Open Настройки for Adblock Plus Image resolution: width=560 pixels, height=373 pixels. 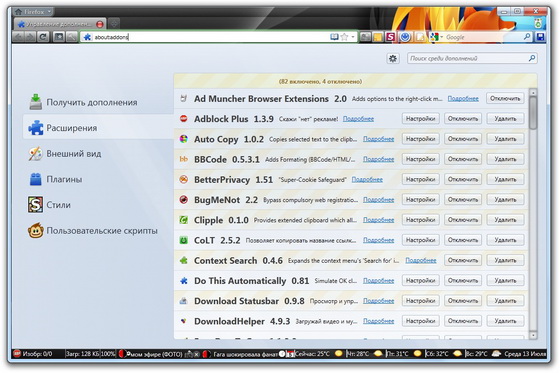click(420, 119)
